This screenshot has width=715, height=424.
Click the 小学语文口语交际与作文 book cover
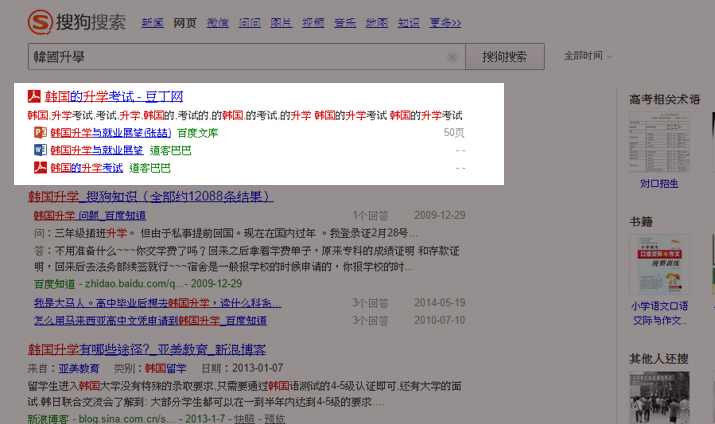(x=659, y=264)
